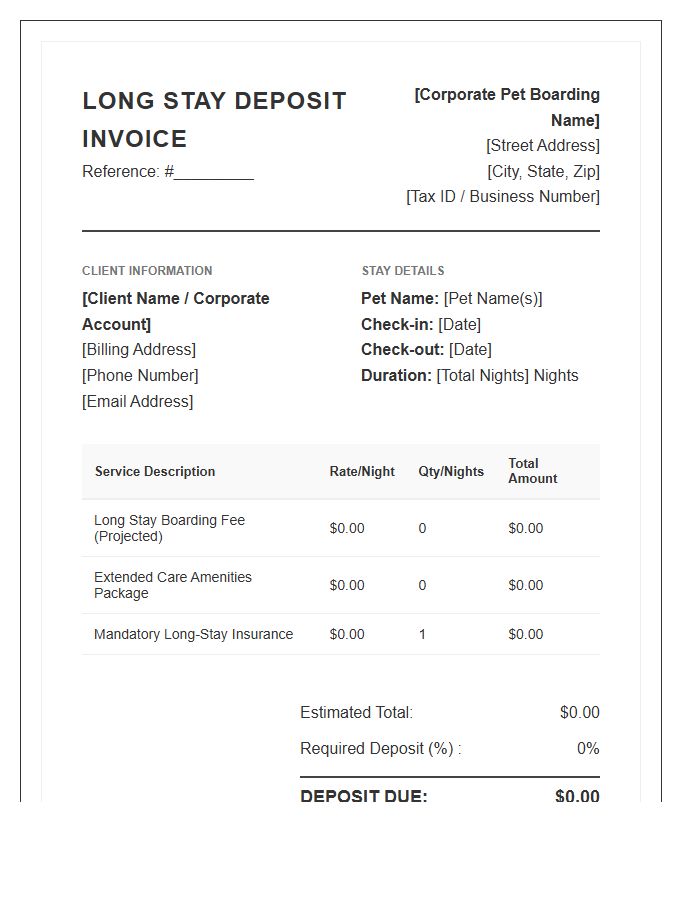This screenshot has width=700, height=900.
Task: Select the '[Corporate Pet Boarding Name]' placeholder
Action: coord(507,107)
